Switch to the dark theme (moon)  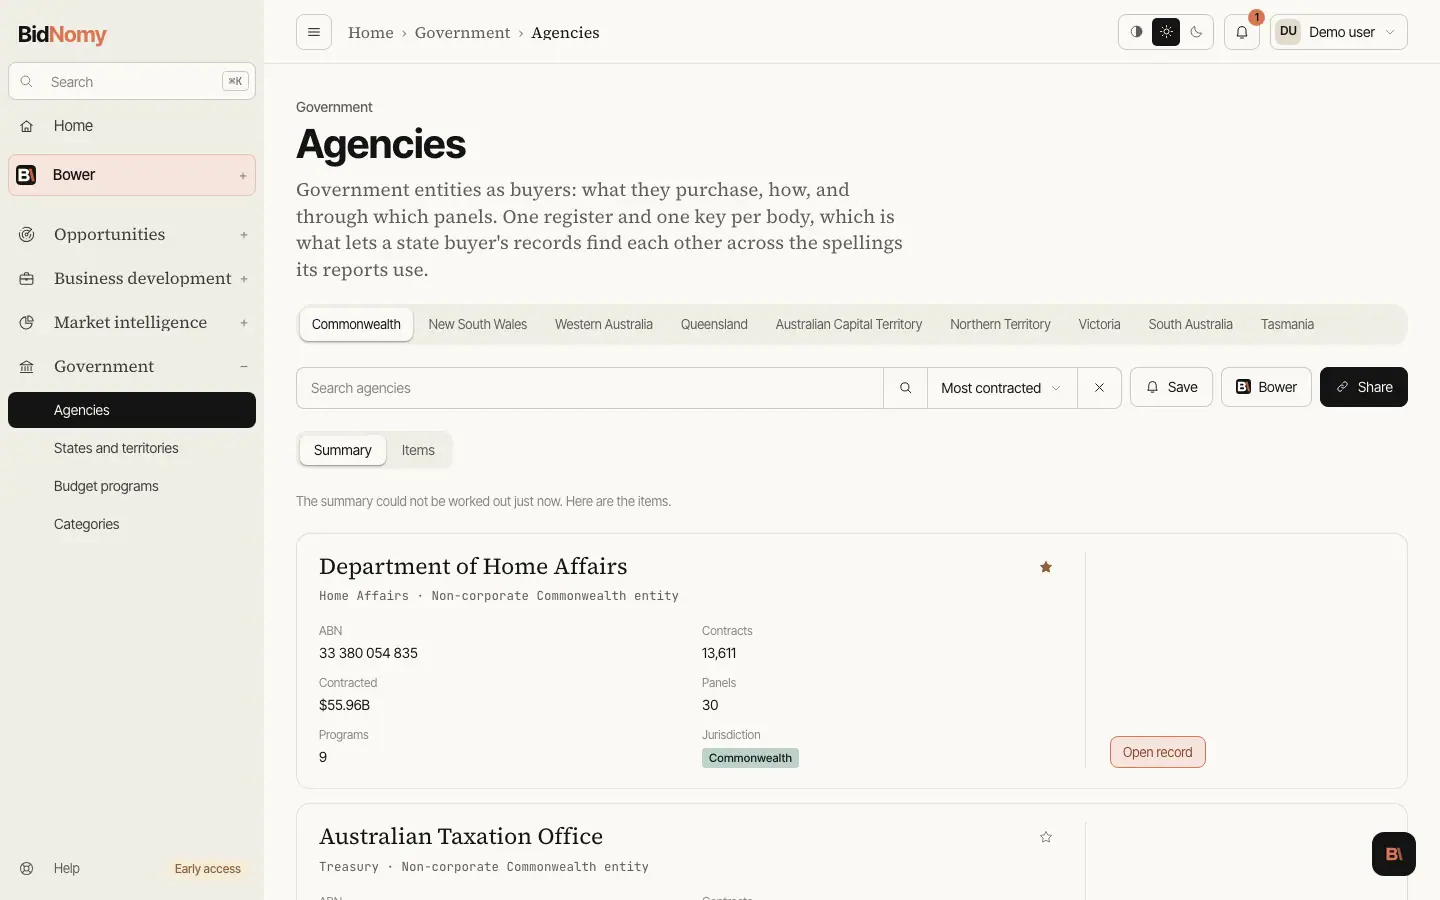(x=1196, y=32)
